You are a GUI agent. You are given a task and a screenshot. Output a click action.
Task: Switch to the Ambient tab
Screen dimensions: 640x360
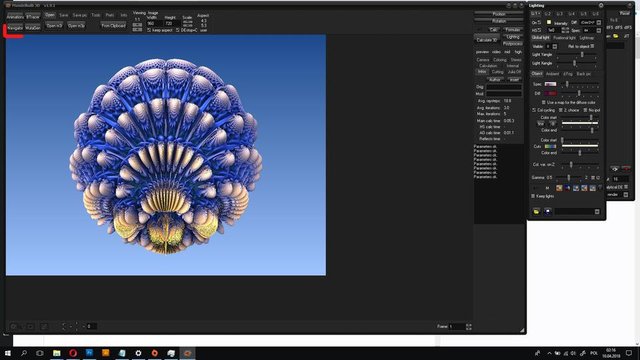(x=552, y=74)
